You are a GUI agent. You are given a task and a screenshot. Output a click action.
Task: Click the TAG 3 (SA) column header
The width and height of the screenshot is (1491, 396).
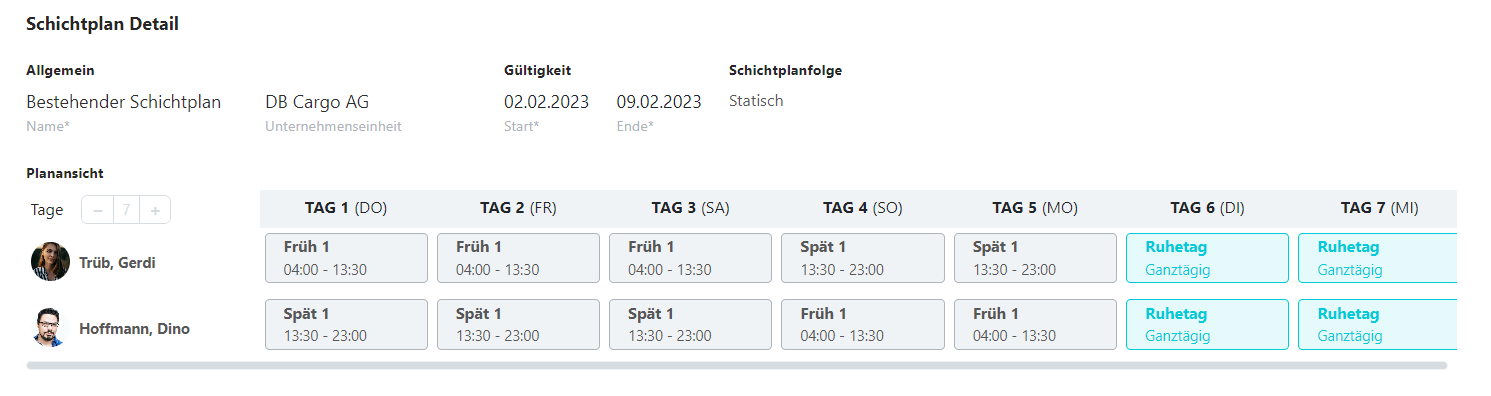690,208
